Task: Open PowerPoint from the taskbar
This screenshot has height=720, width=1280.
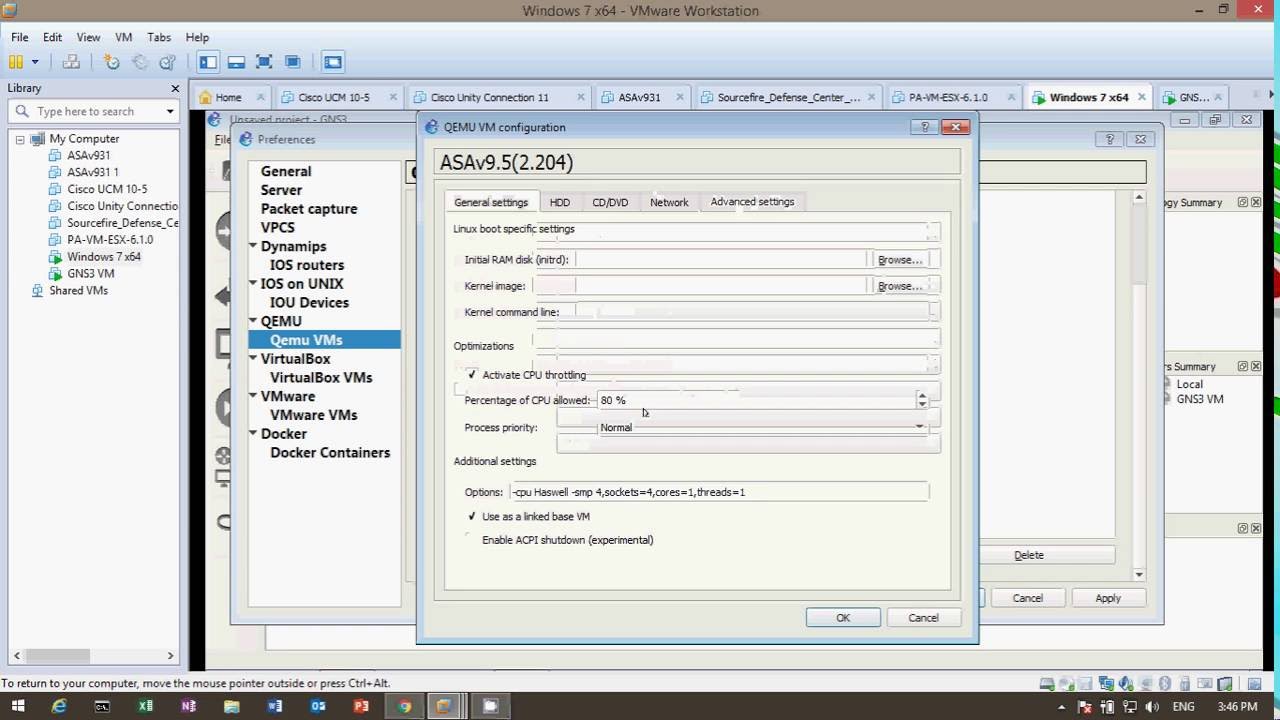Action: [x=361, y=706]
